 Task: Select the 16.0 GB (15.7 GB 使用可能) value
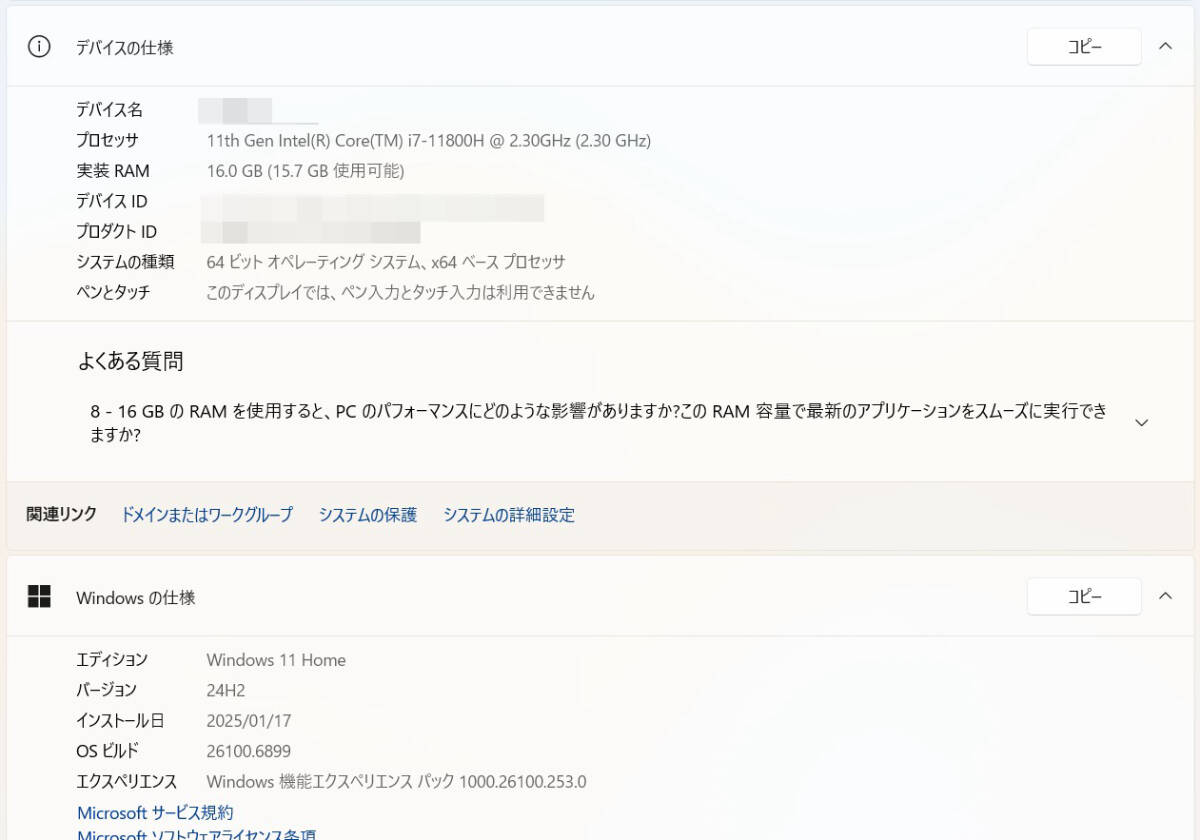coord(305,171)
